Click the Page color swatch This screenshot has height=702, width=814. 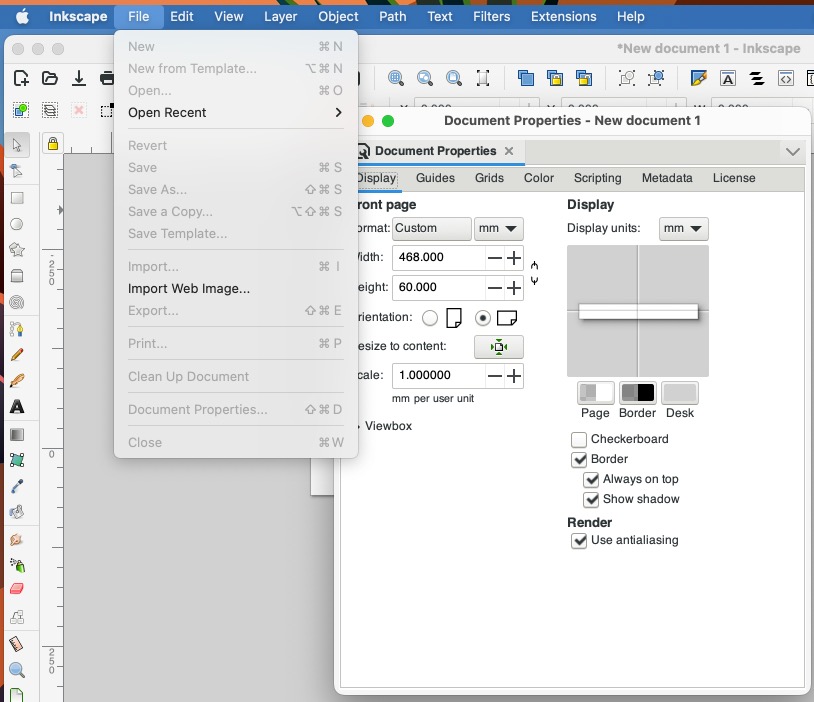pyautogui.click(x=595, y=393)
